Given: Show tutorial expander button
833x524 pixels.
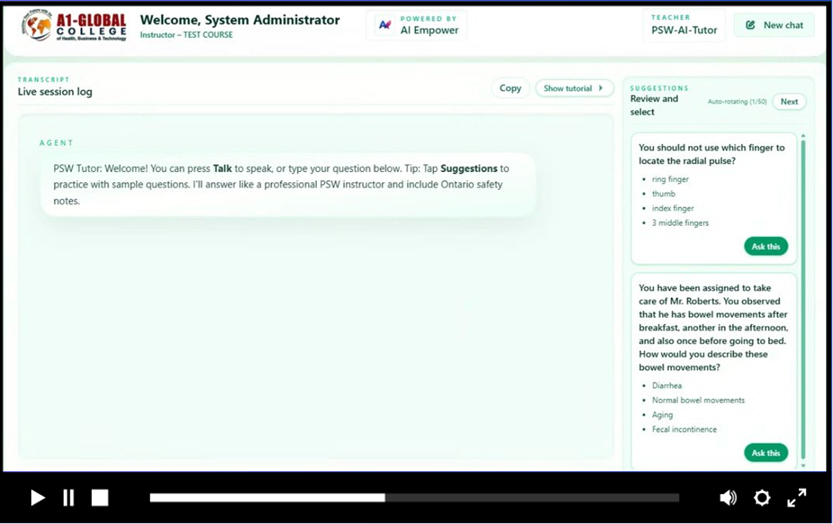Looking at the screenshot, I should pos(574,88).
